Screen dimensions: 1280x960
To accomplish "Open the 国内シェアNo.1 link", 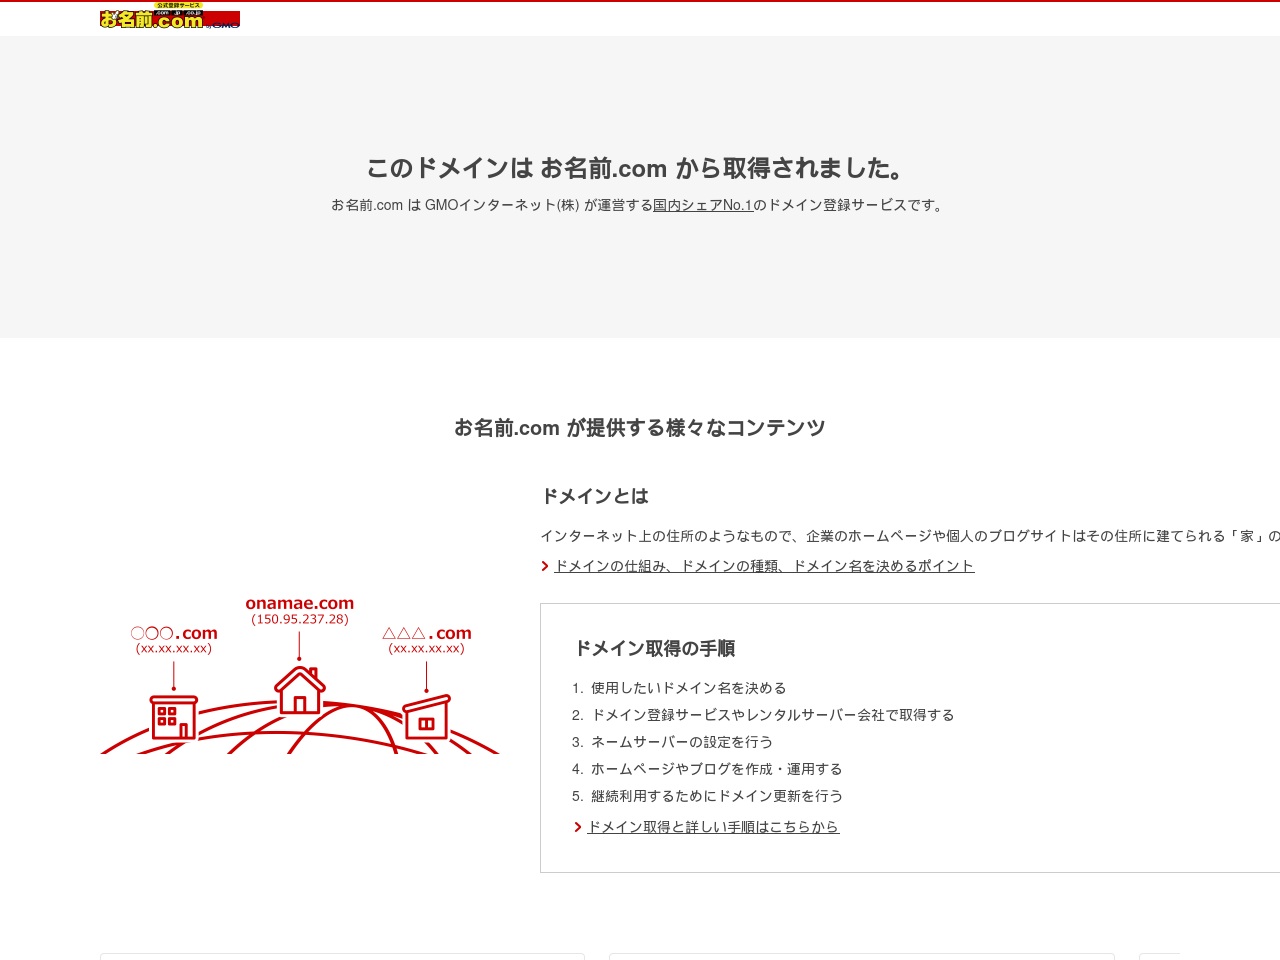I will 703,205.
